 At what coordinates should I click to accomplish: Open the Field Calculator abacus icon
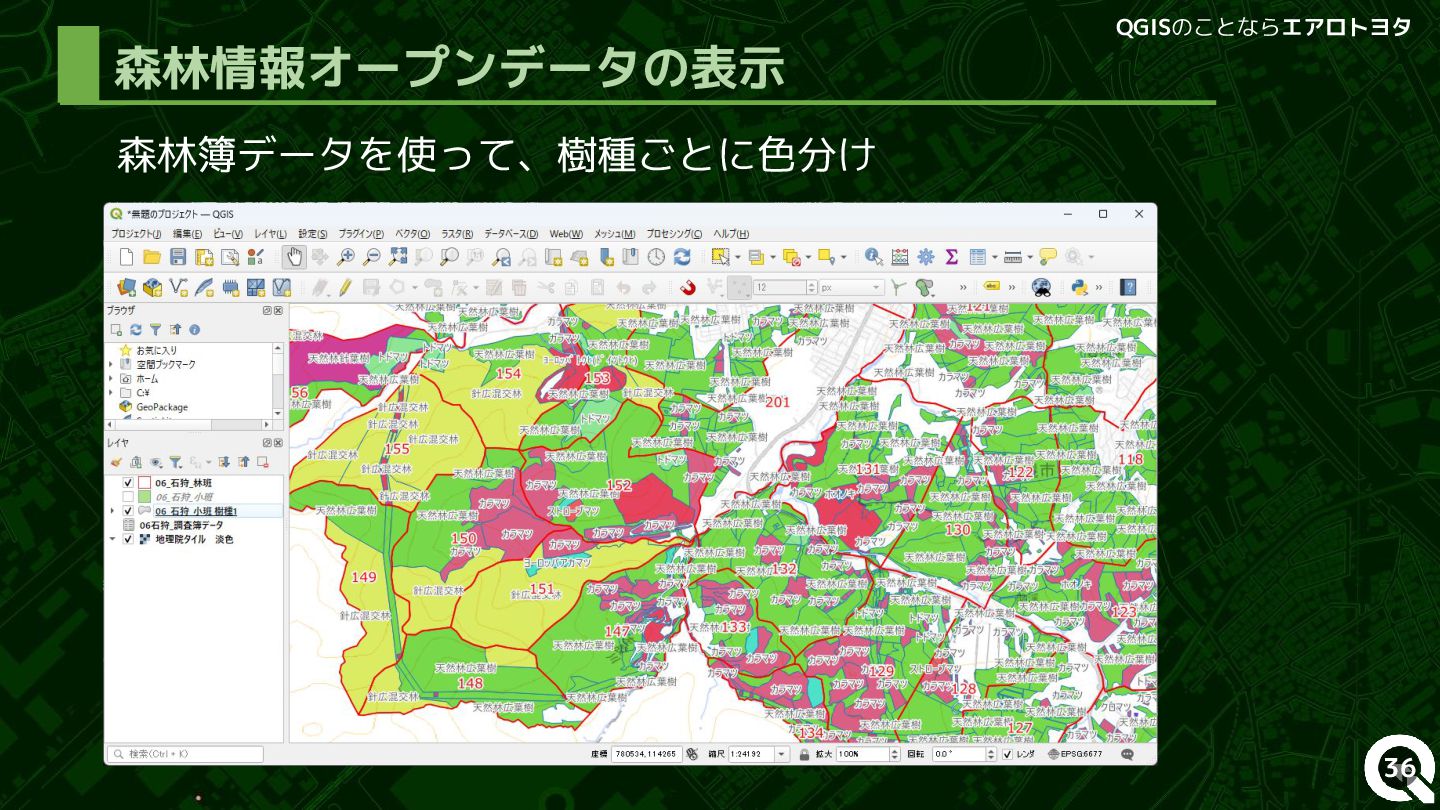(x=900, y=257)
